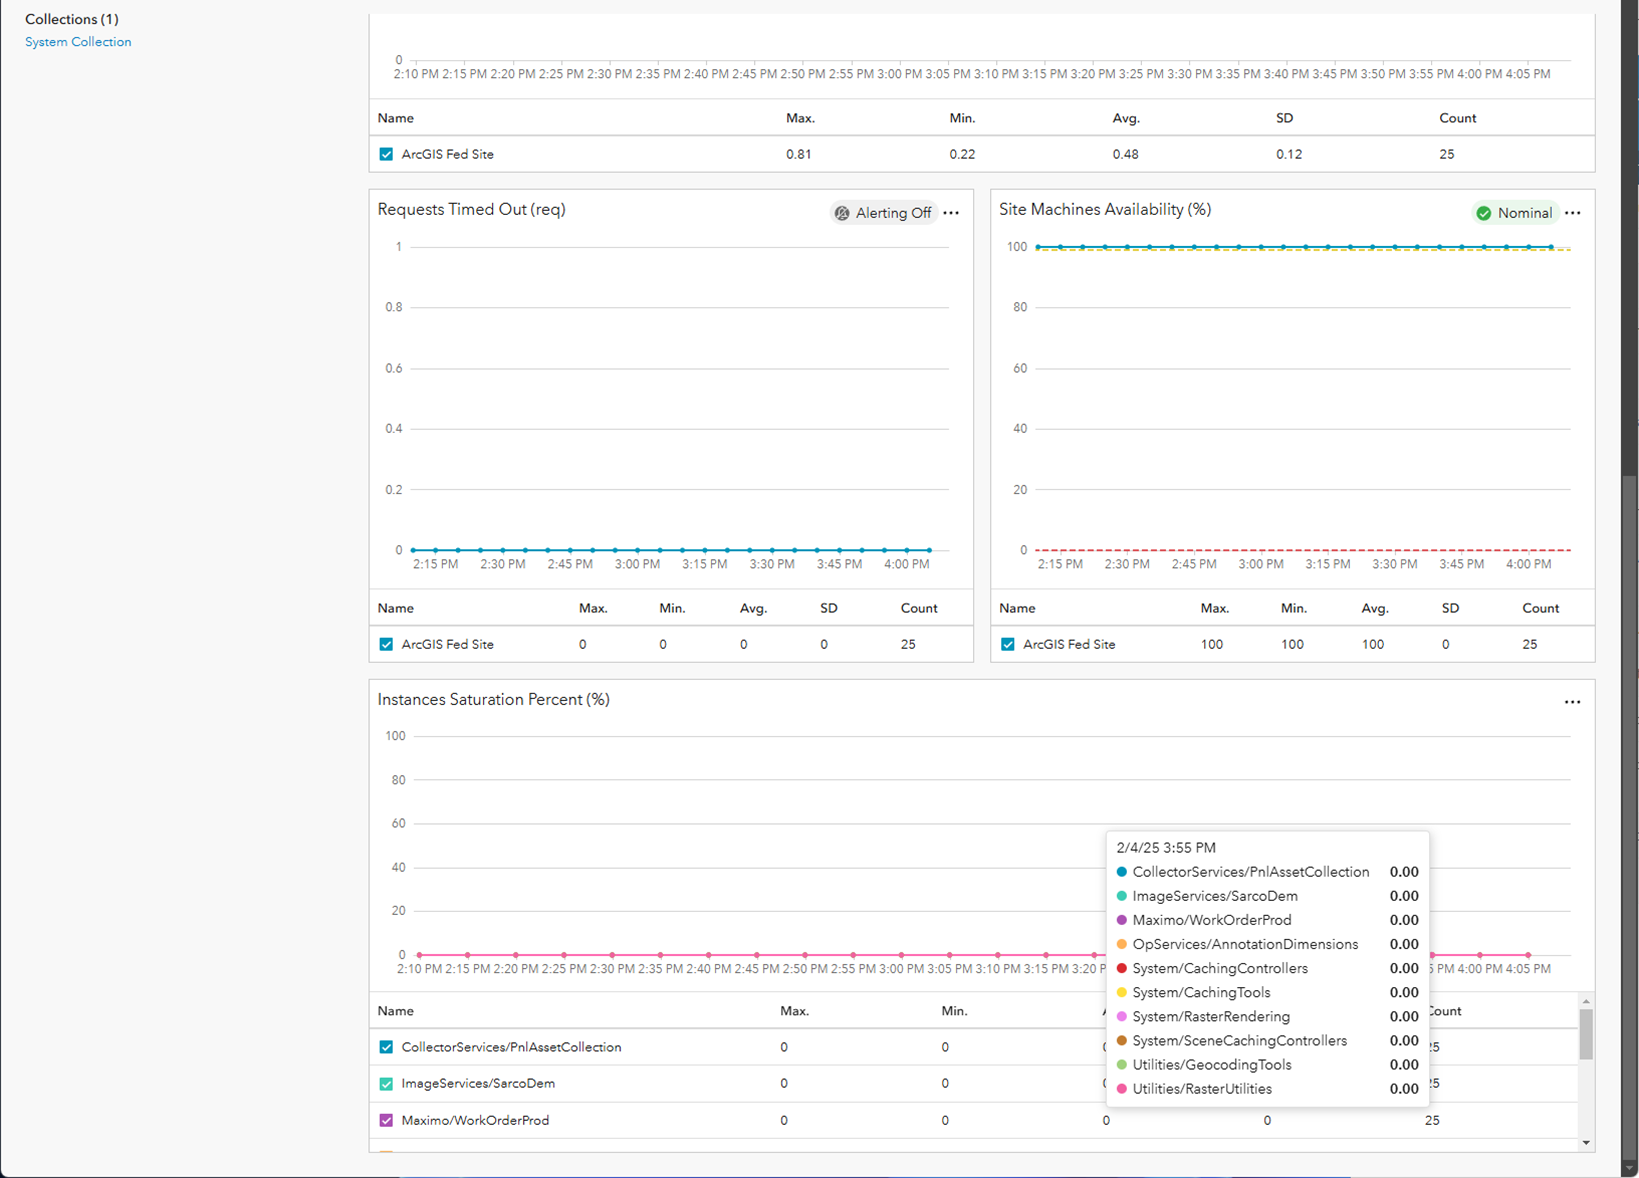Uncheck ArcGIS Fed Site in Site Machines Availability table
The height and width of the screenshot is (1178, 1639).
click(1007, 644)
